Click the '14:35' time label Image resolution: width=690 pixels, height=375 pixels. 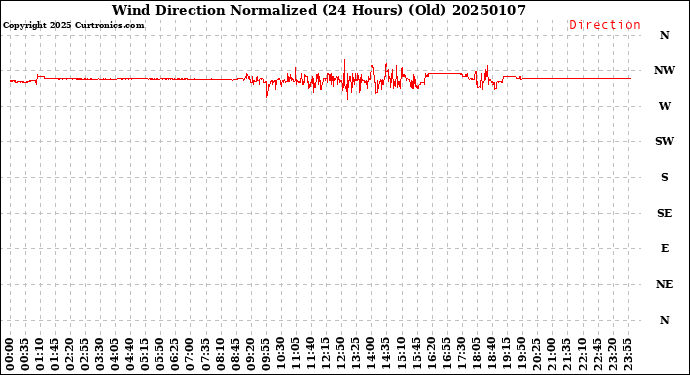click(x=386, y=355)
